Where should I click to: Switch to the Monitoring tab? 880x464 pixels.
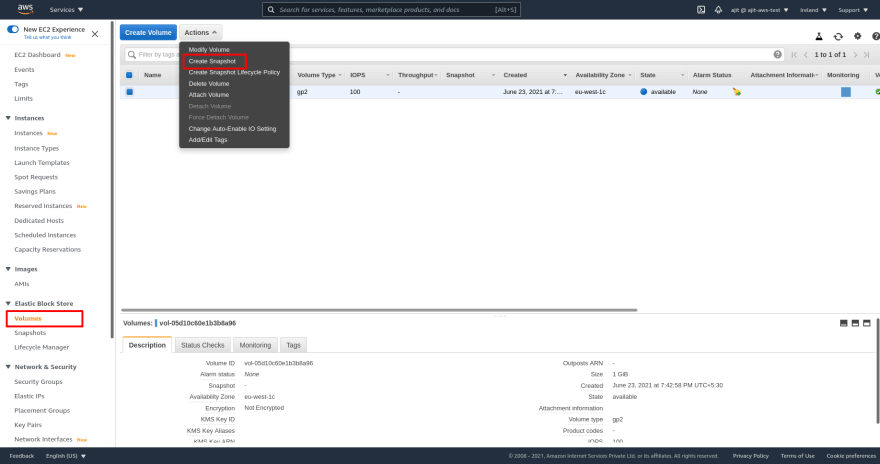255,345
